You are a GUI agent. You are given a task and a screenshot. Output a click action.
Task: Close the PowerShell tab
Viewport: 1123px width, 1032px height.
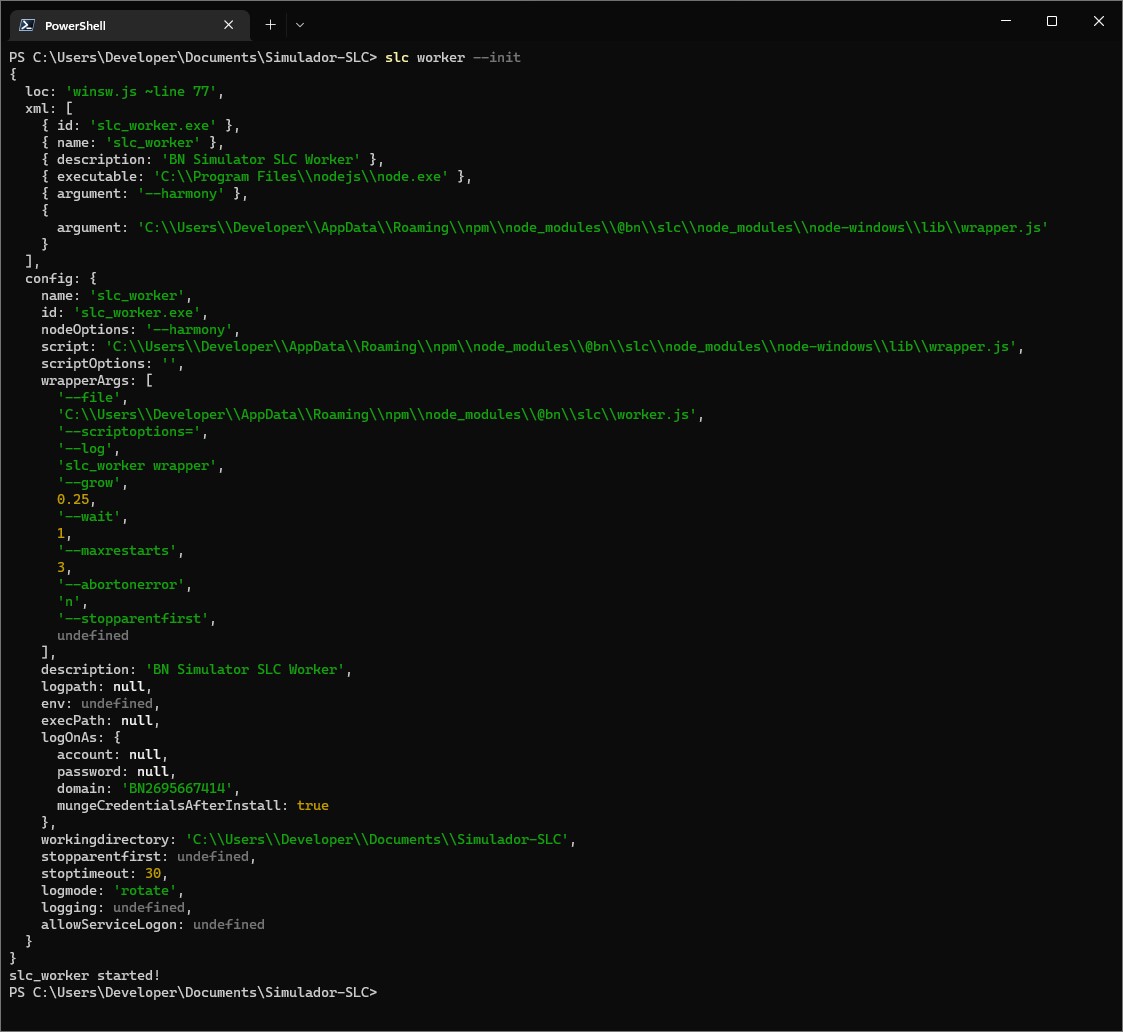228,24
